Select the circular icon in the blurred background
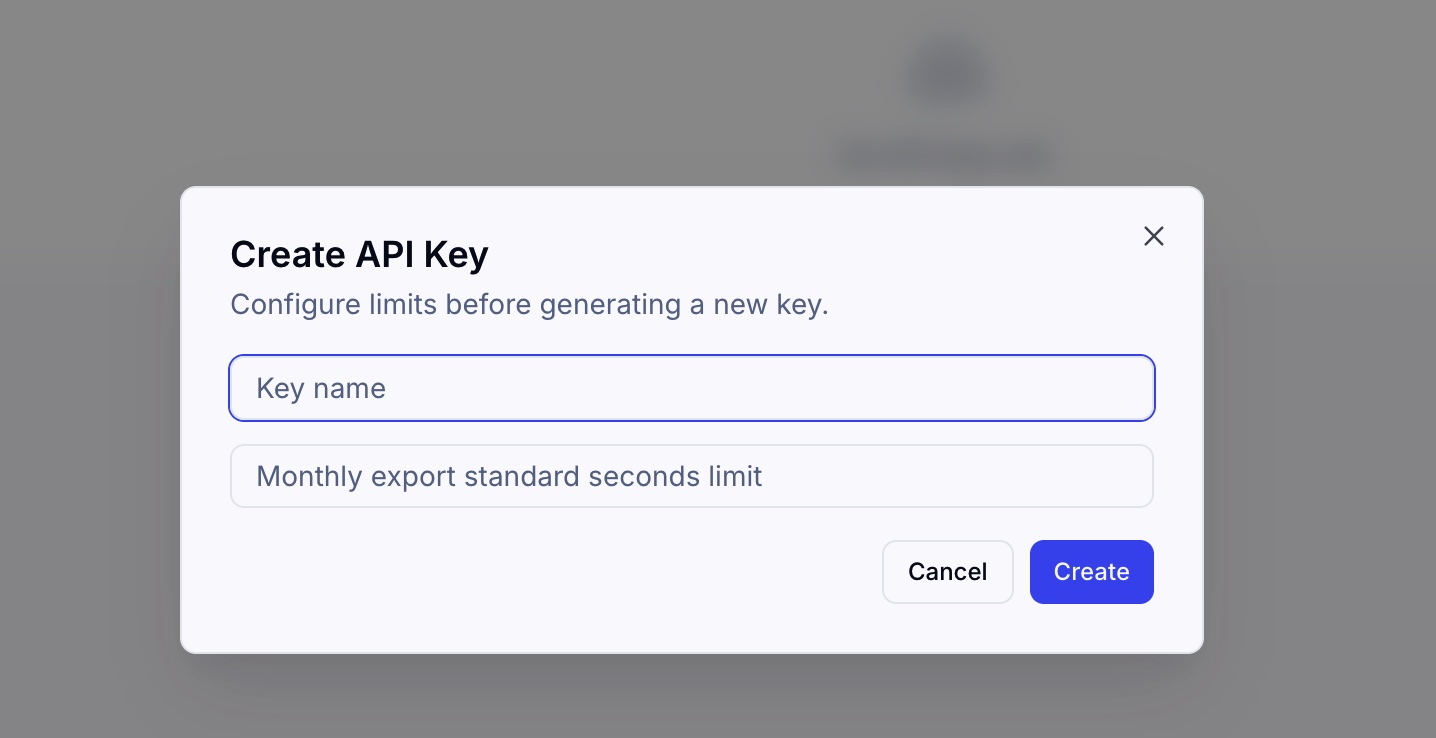Screen dimensions: 1436x738 coord(947,70)
